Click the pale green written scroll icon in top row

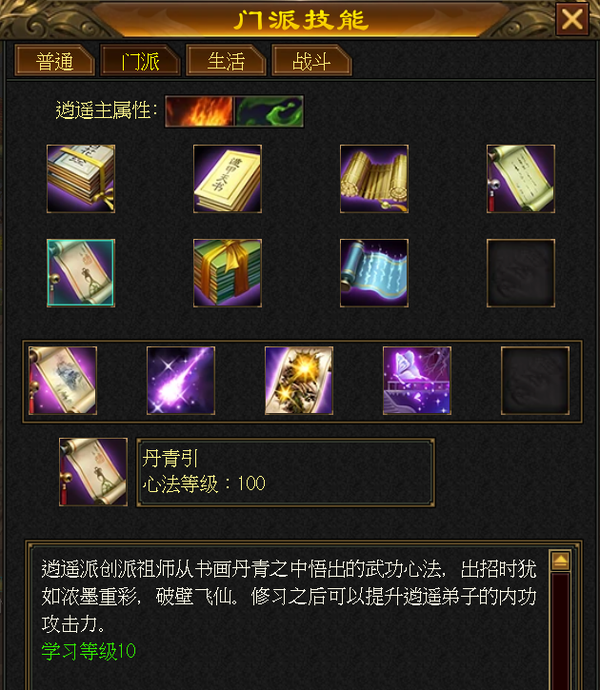(521, 179)
